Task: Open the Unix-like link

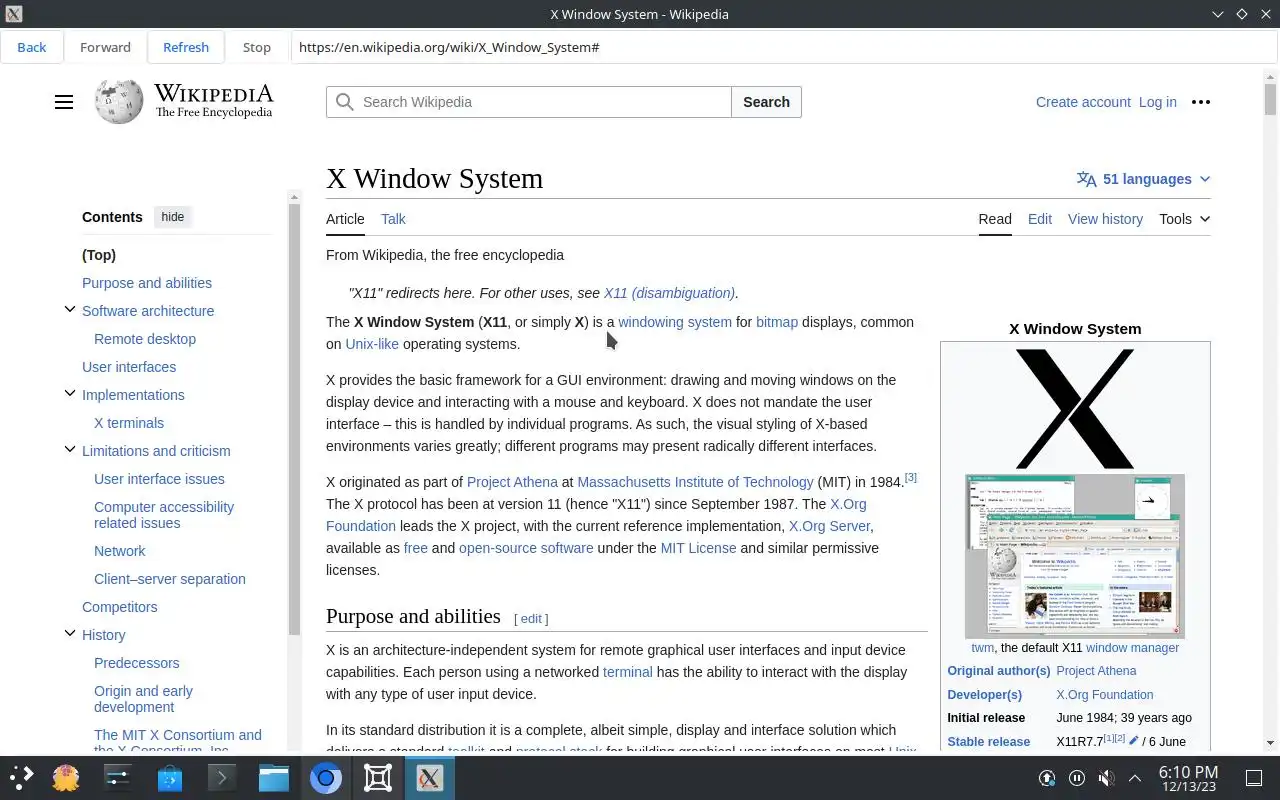Action: (372, 344)
